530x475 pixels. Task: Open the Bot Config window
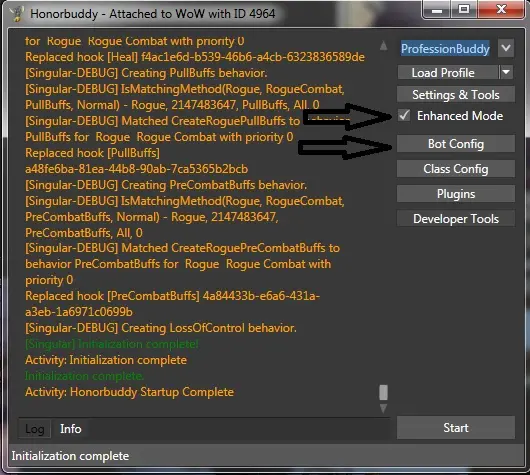click(456, 144)
